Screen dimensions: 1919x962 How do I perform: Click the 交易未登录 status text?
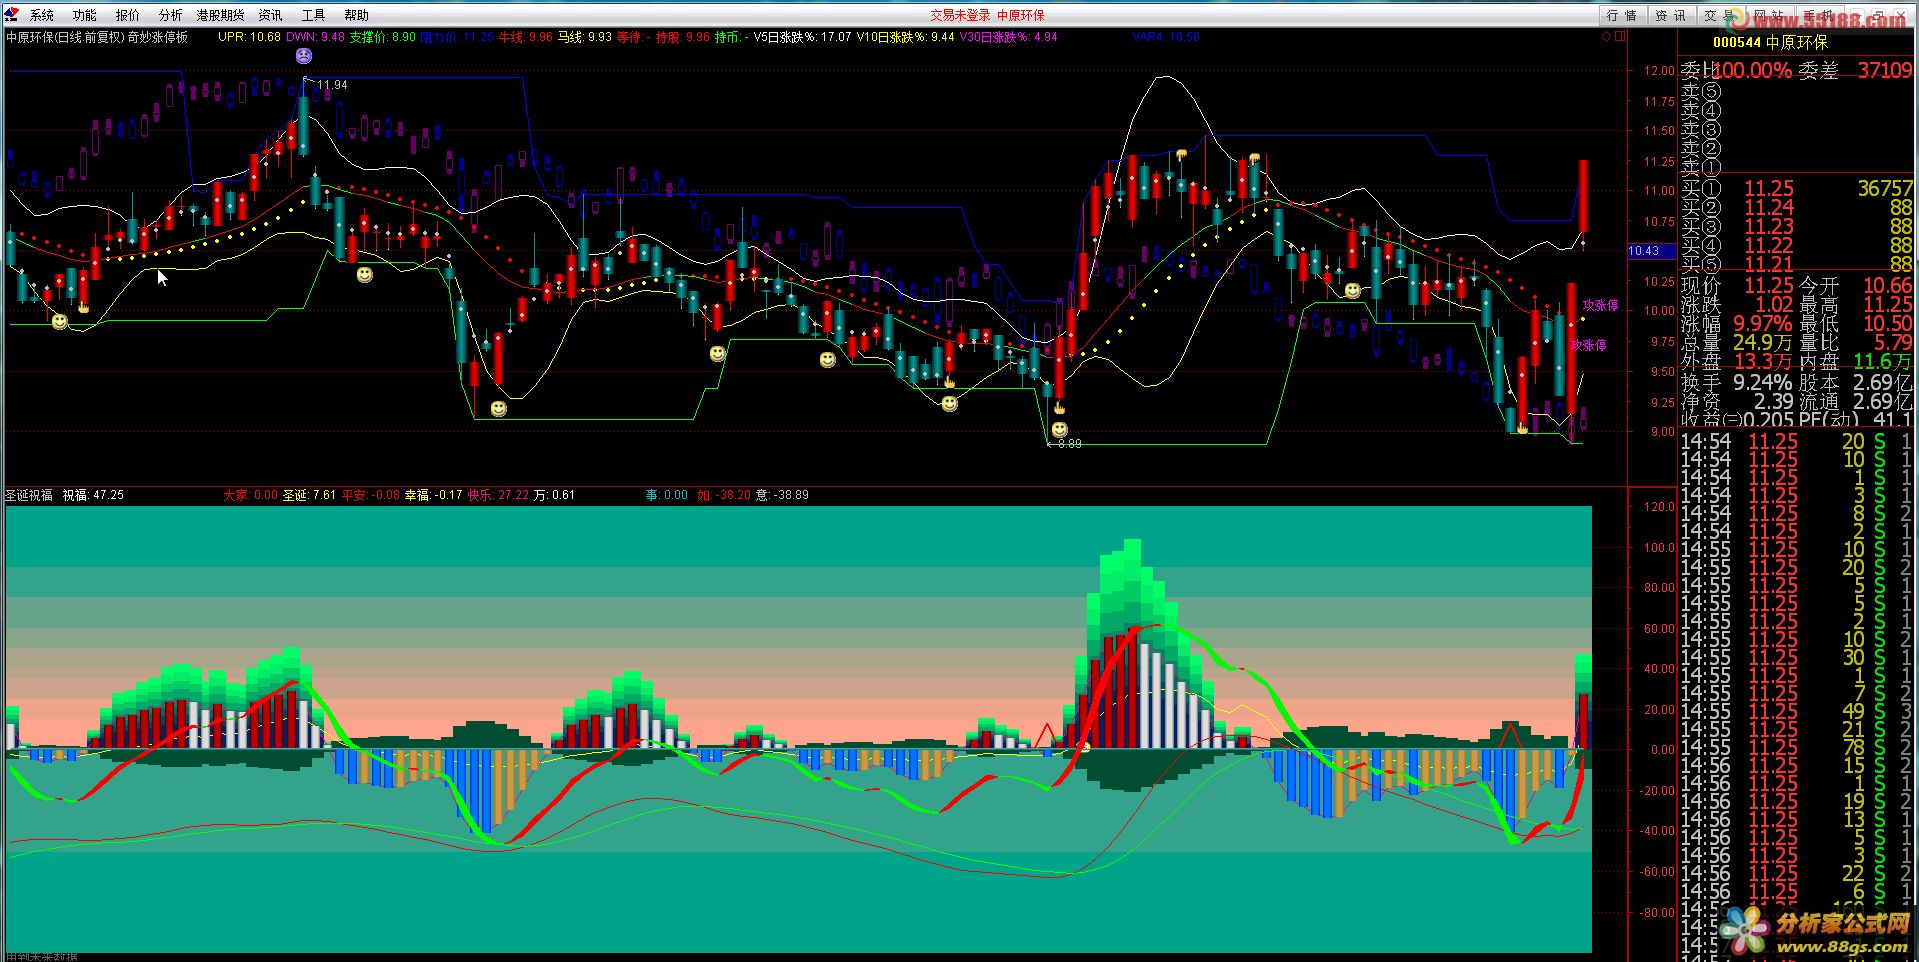click(960, 15)
